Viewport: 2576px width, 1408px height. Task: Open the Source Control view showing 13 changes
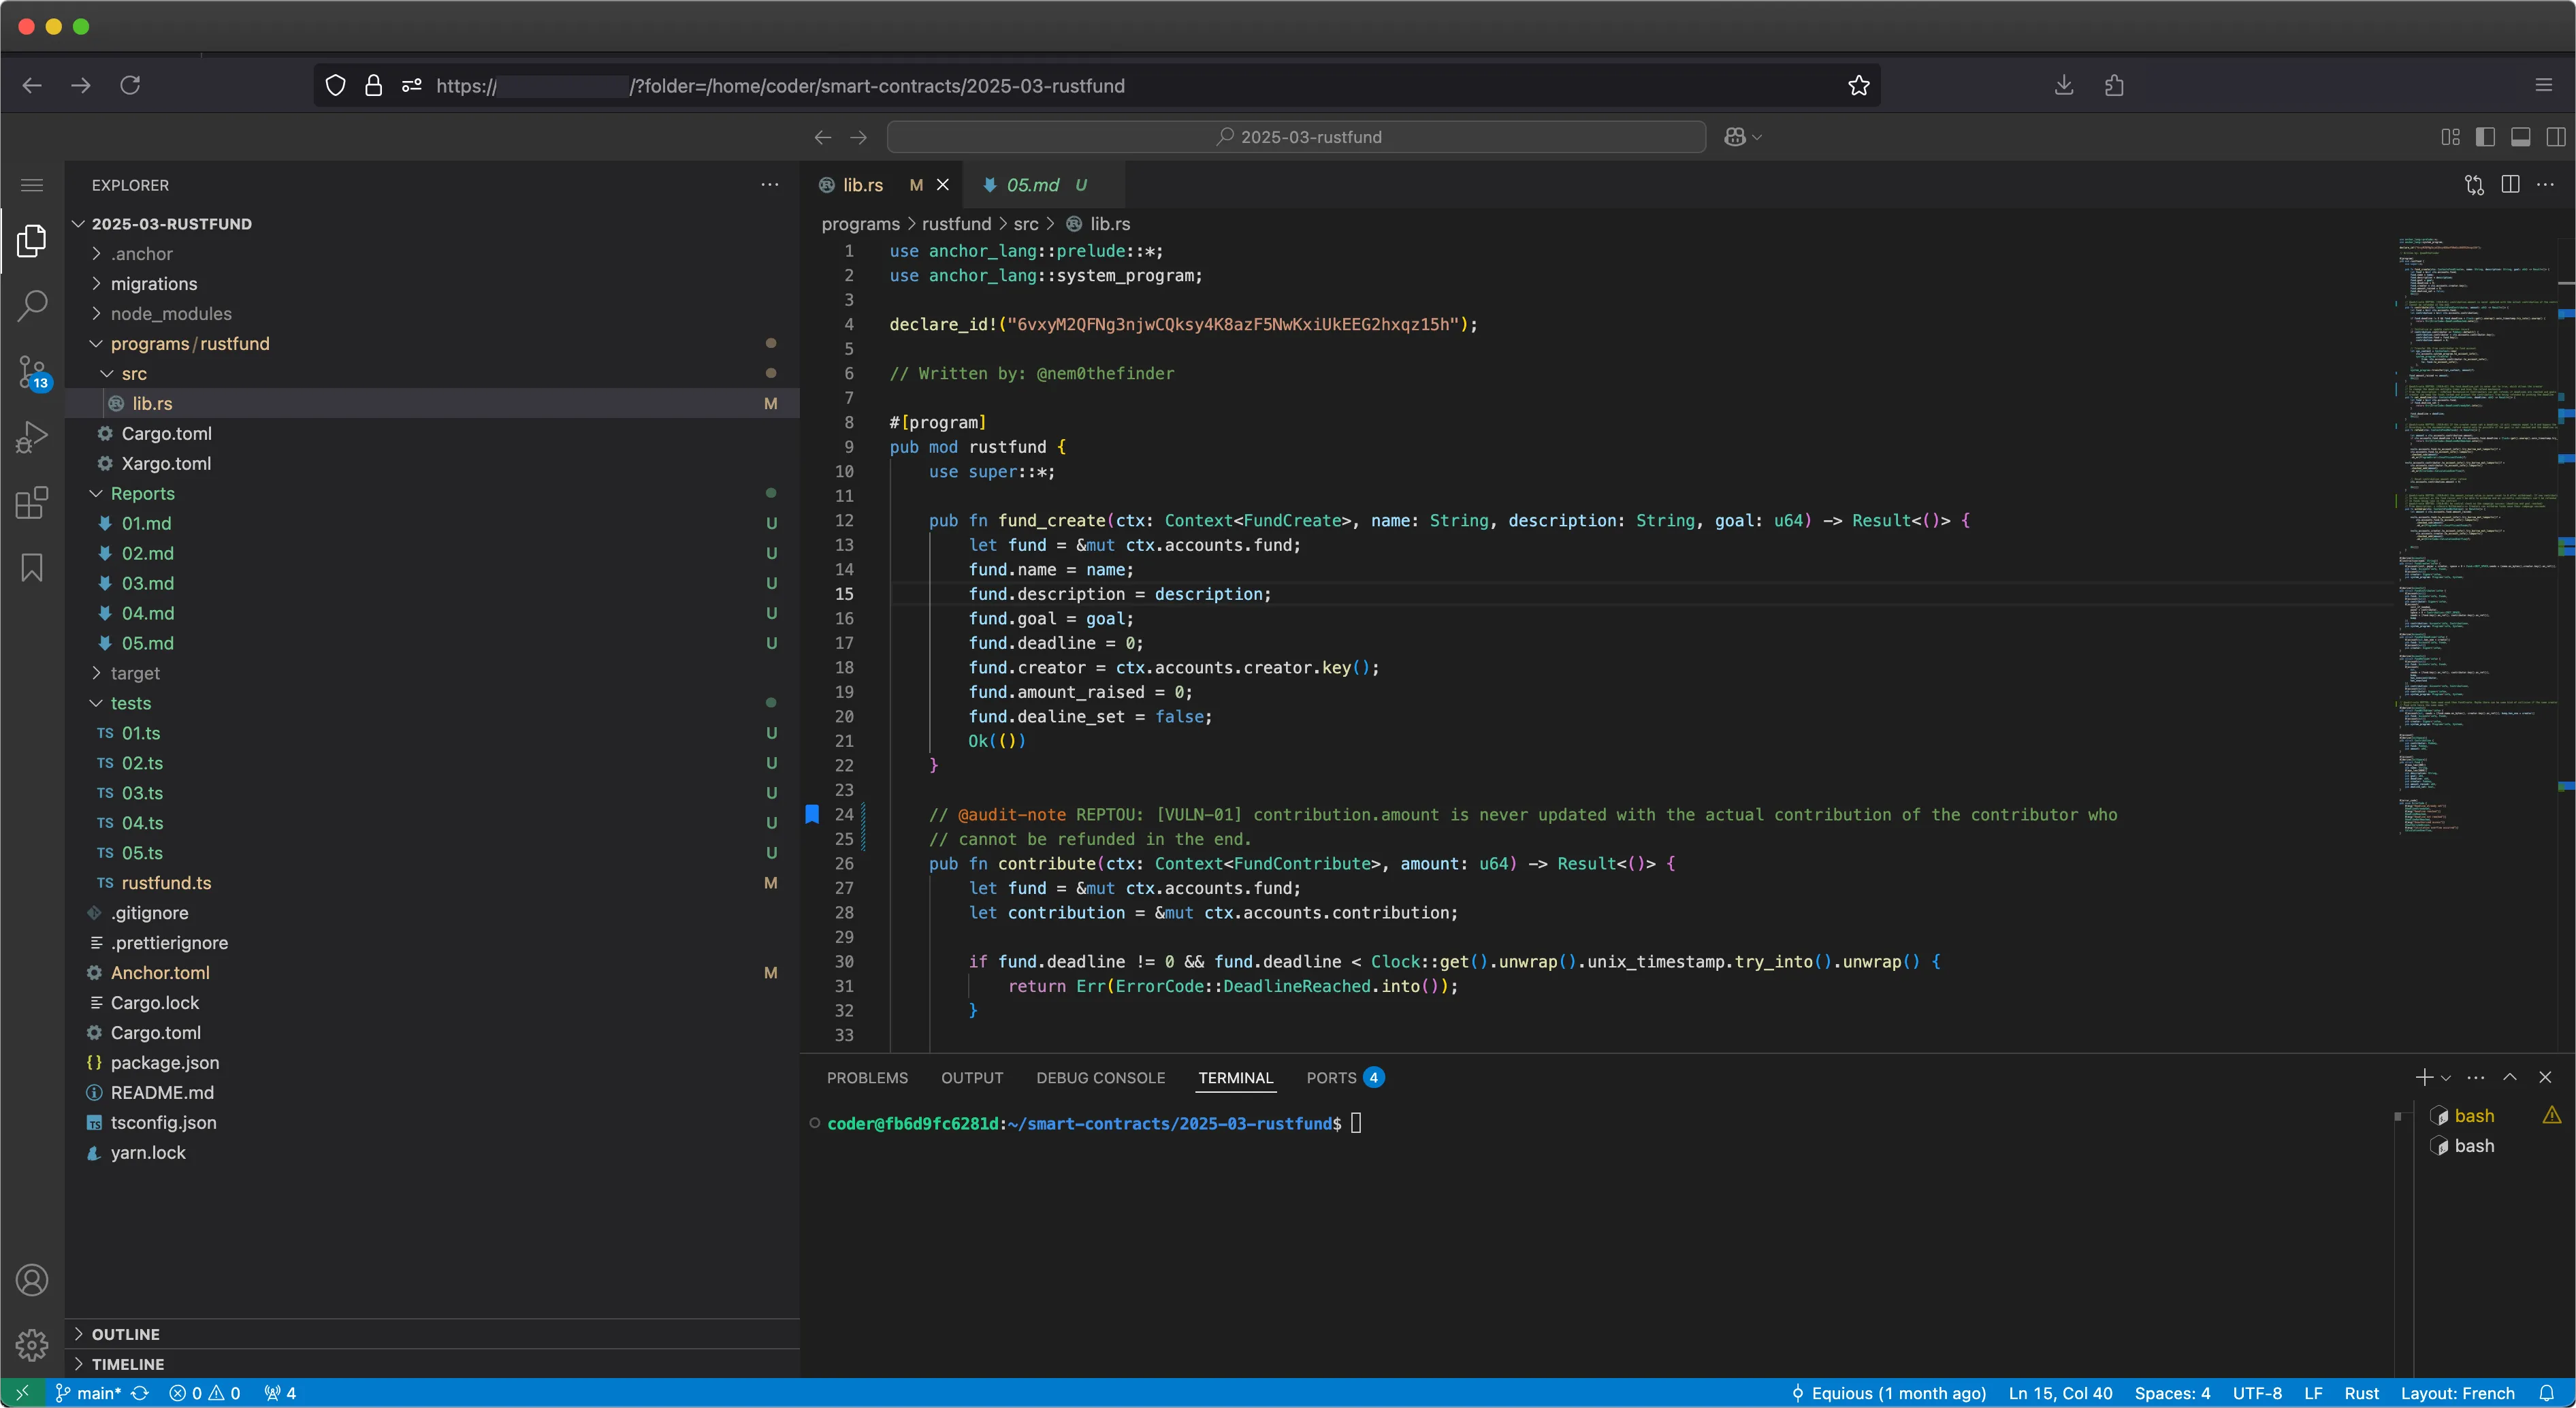31,371
